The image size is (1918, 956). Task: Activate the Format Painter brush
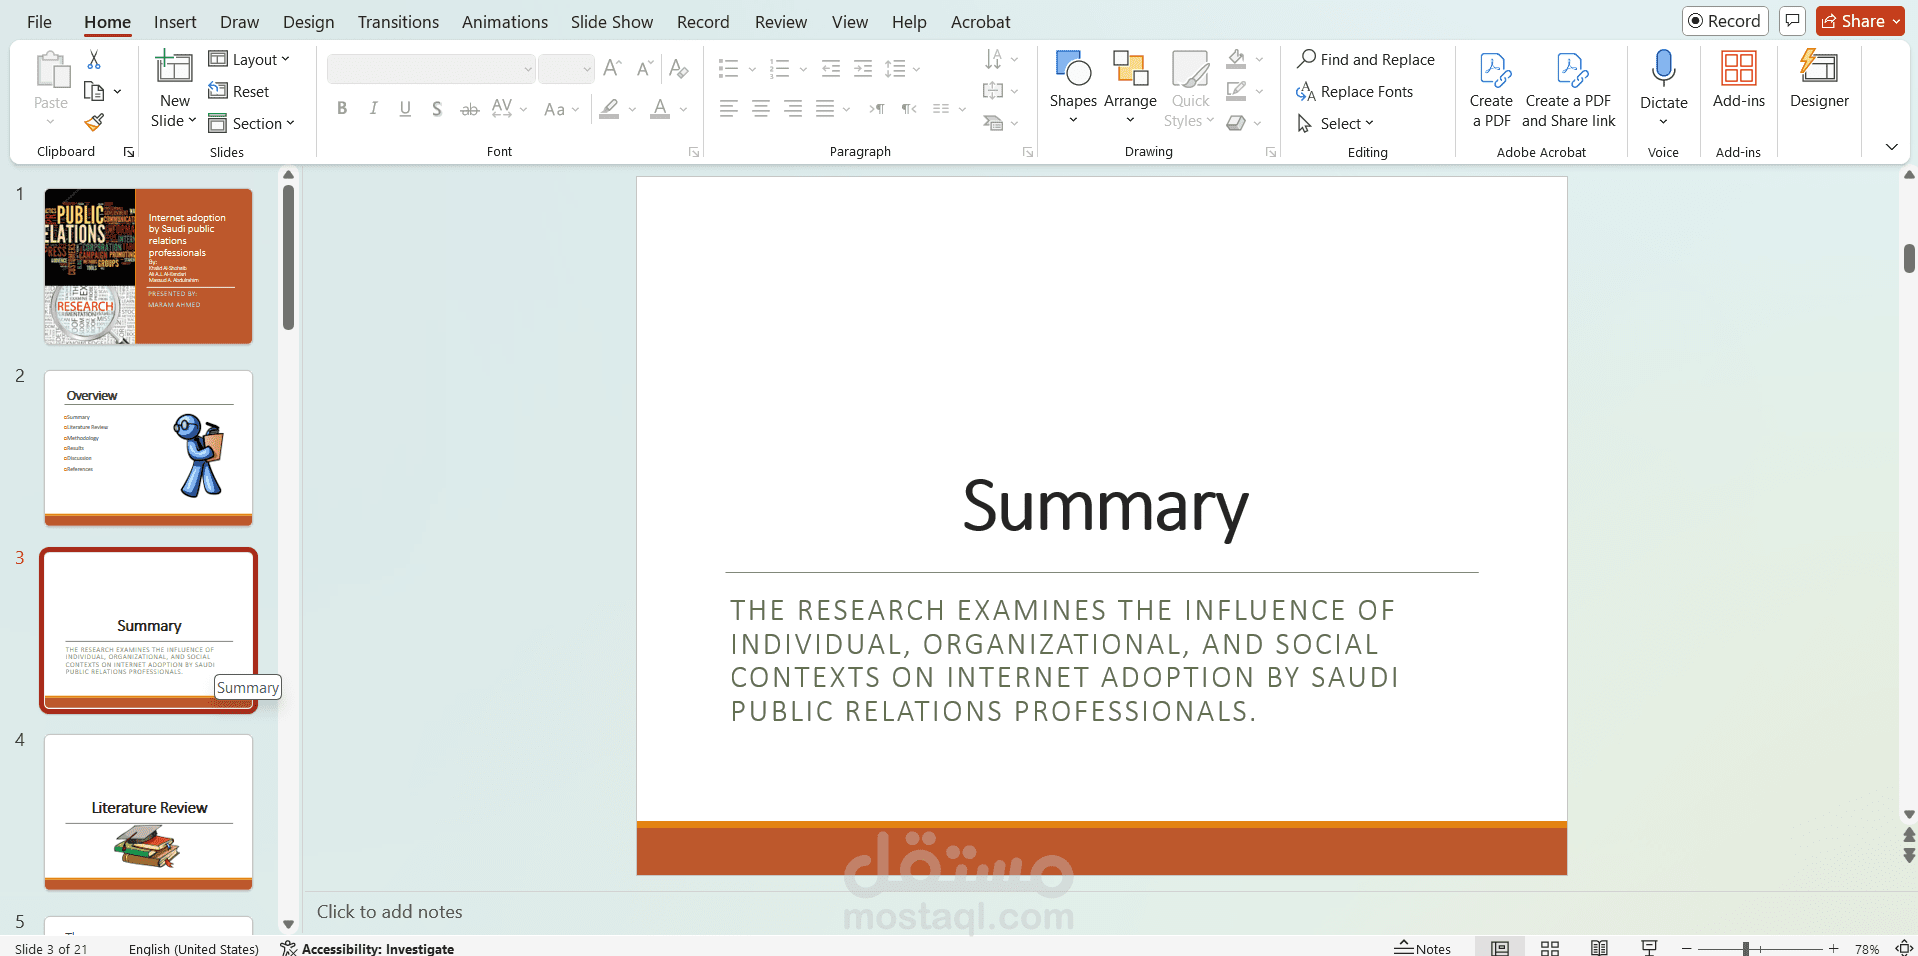(x=94, y=123)
